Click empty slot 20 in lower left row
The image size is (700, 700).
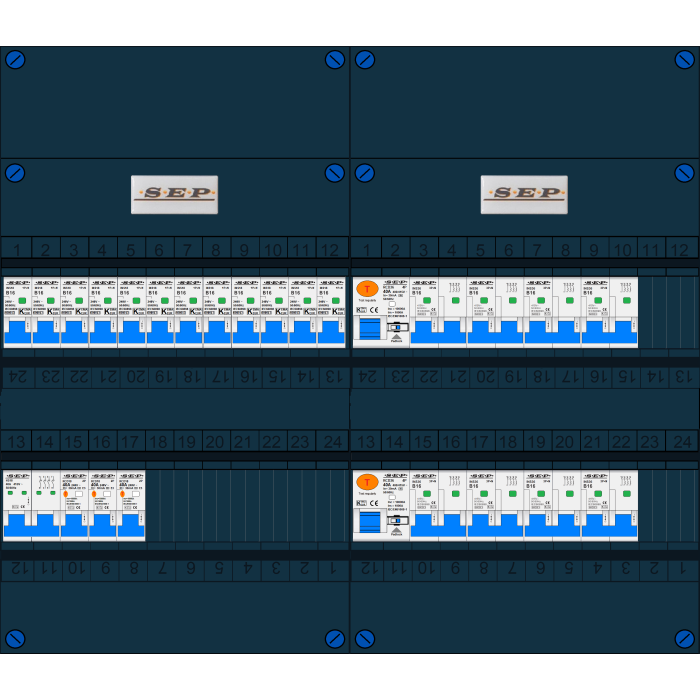coord(215,505)
